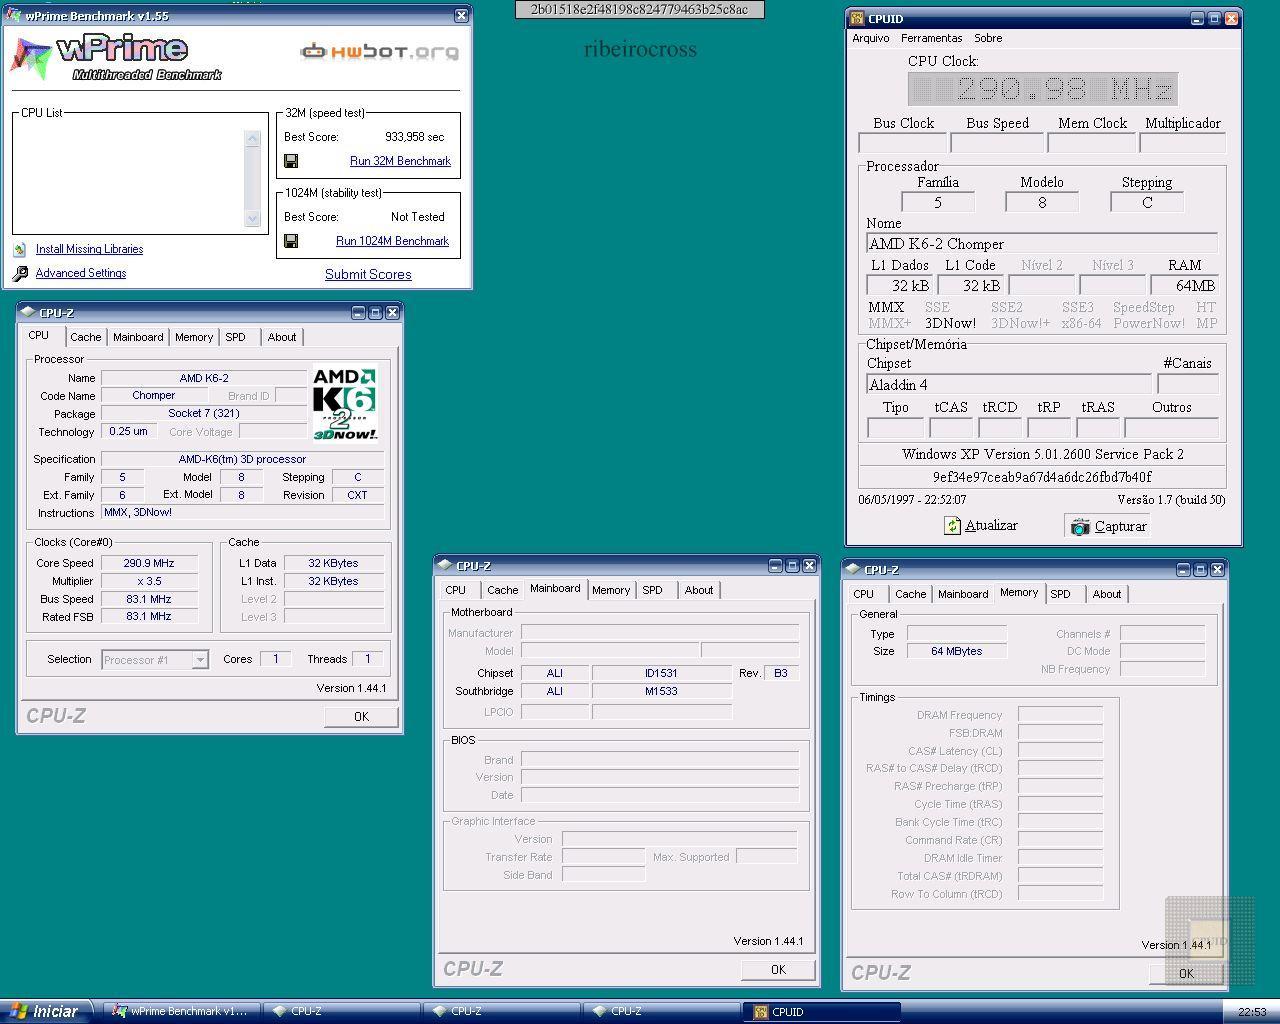Image resolution: width=1280 pixels, height=1024 pixels.
Task: Open Memory tab in CPU-Z CPU window
Action: [x=194, y=337]
